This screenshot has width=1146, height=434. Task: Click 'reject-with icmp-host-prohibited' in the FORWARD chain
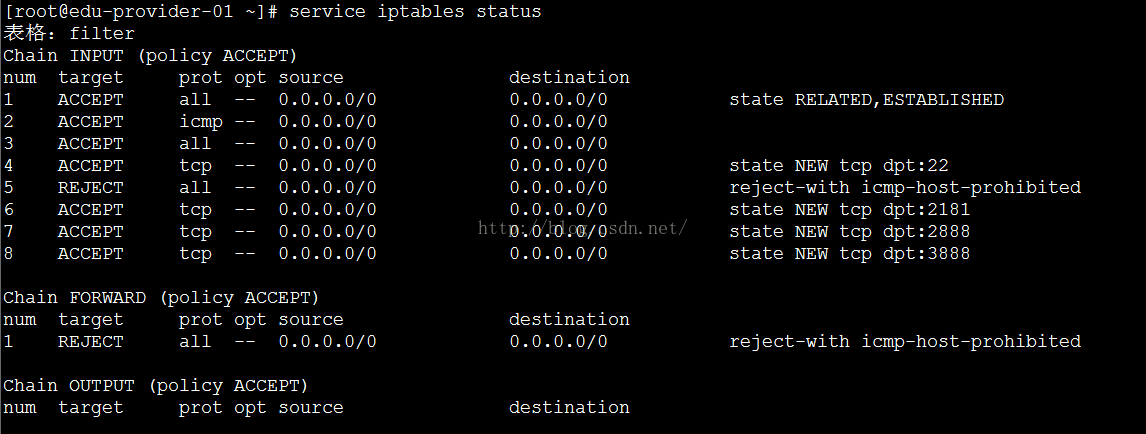click(x=905, y=342)
